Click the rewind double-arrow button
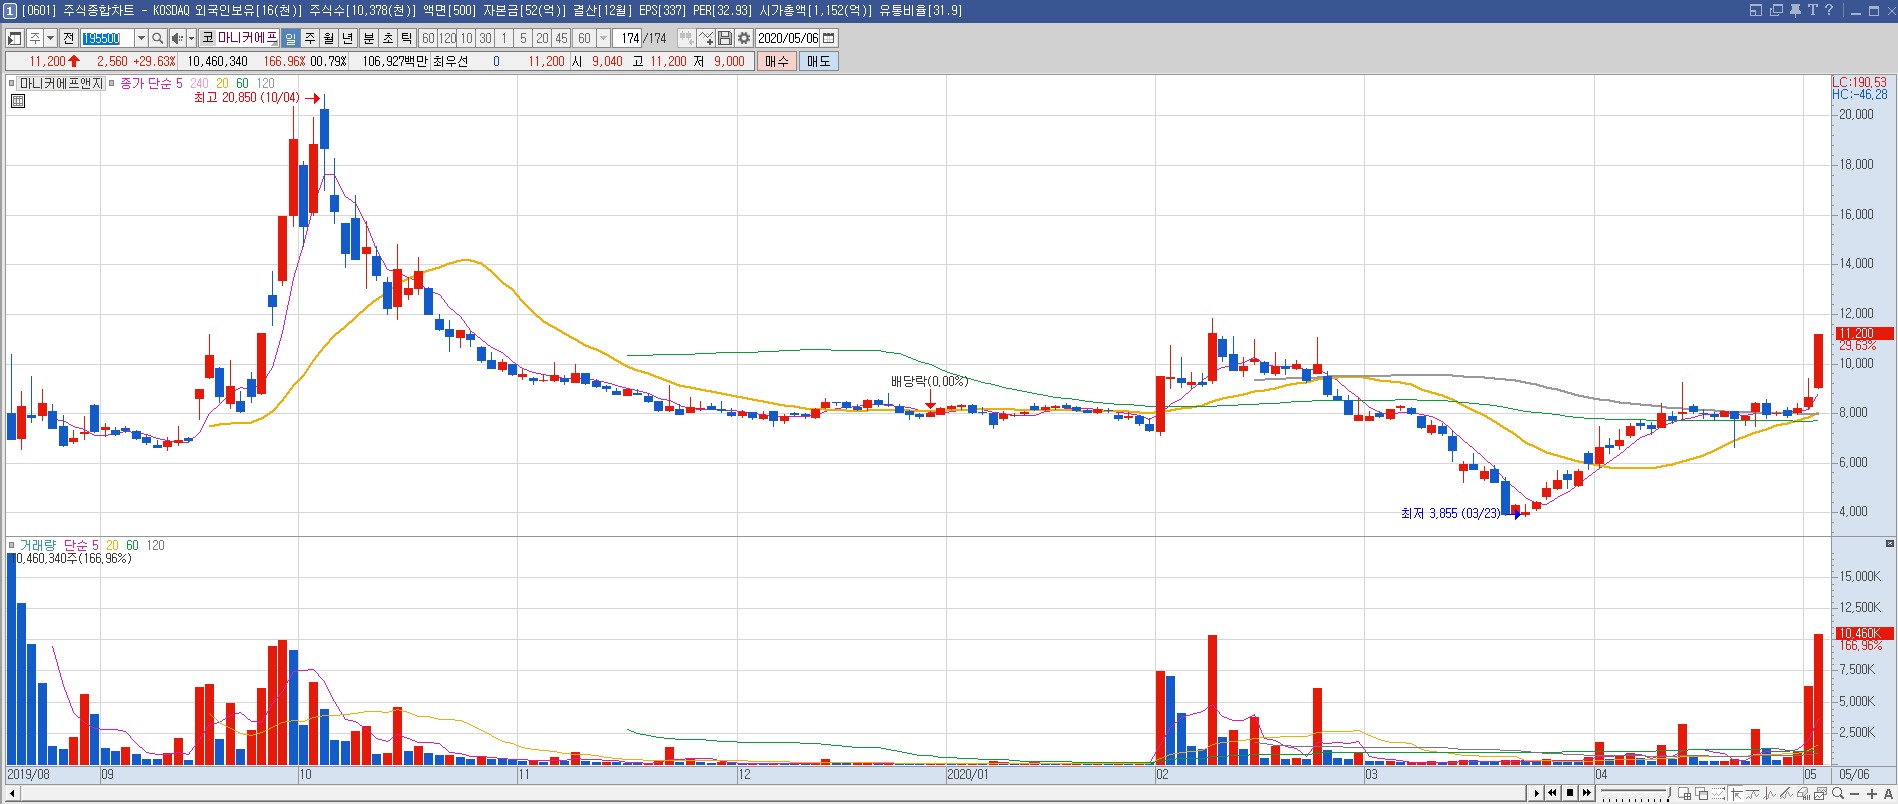 (x=1553, y=793)
